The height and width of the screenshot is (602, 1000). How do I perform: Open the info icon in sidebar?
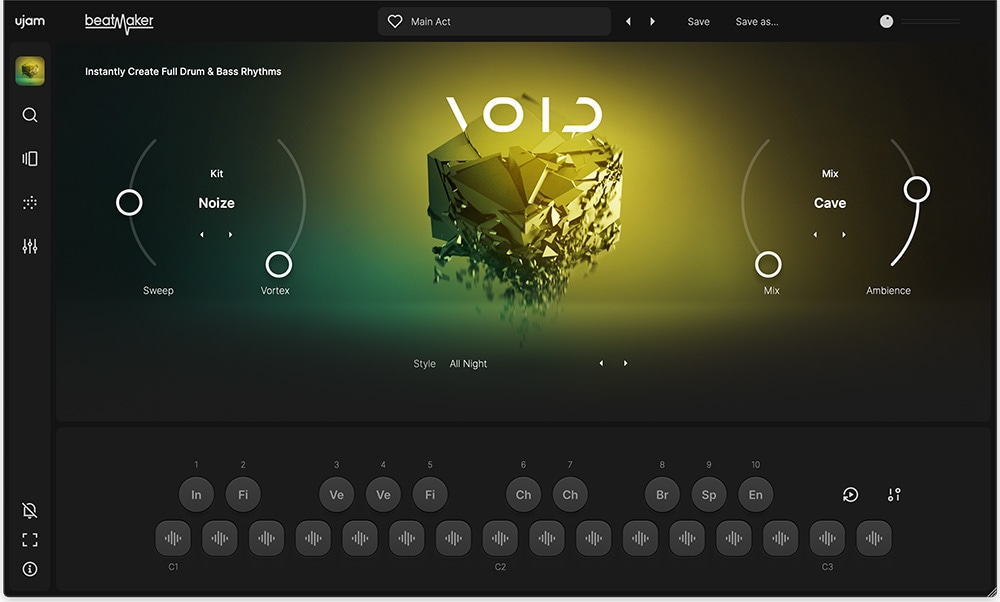30,569
